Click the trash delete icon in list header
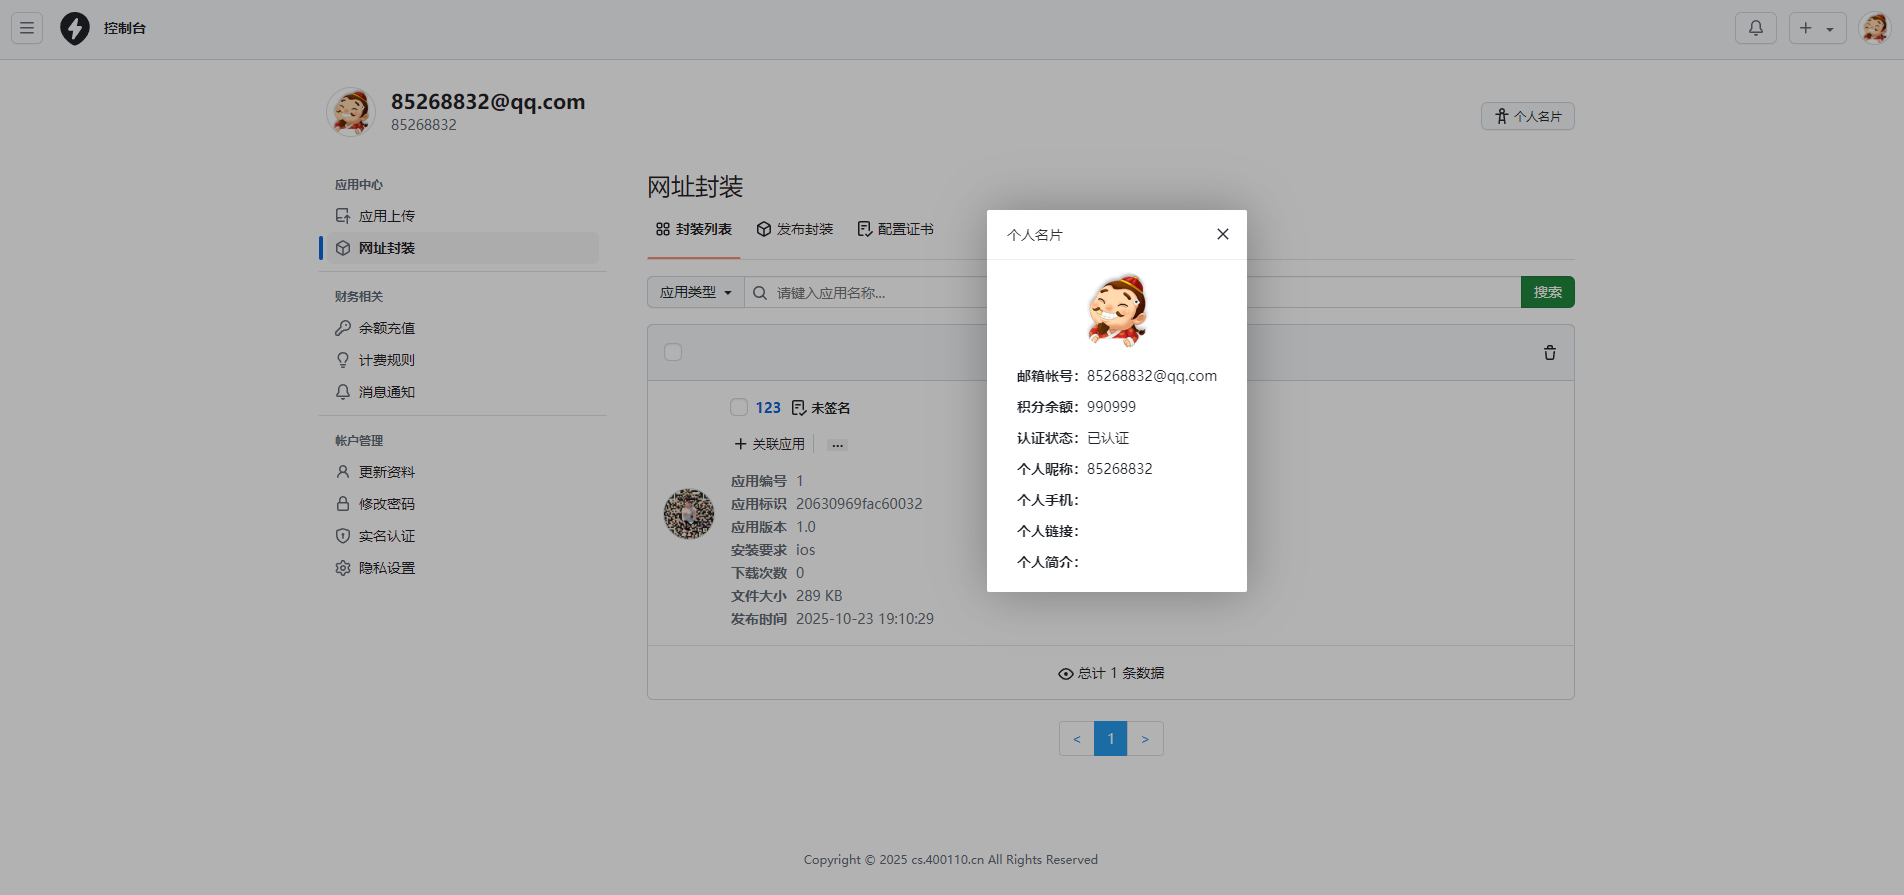This screenshot has width=1904, height=895. click(x=1549, y=353)
